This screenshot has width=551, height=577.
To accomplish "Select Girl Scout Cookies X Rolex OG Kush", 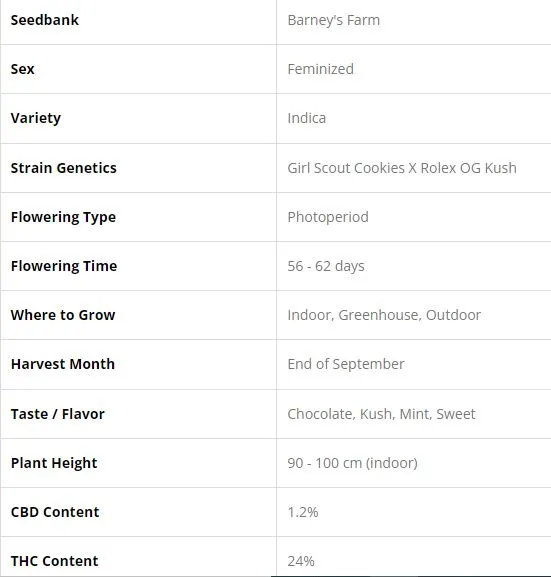I will tap(402, 168).
